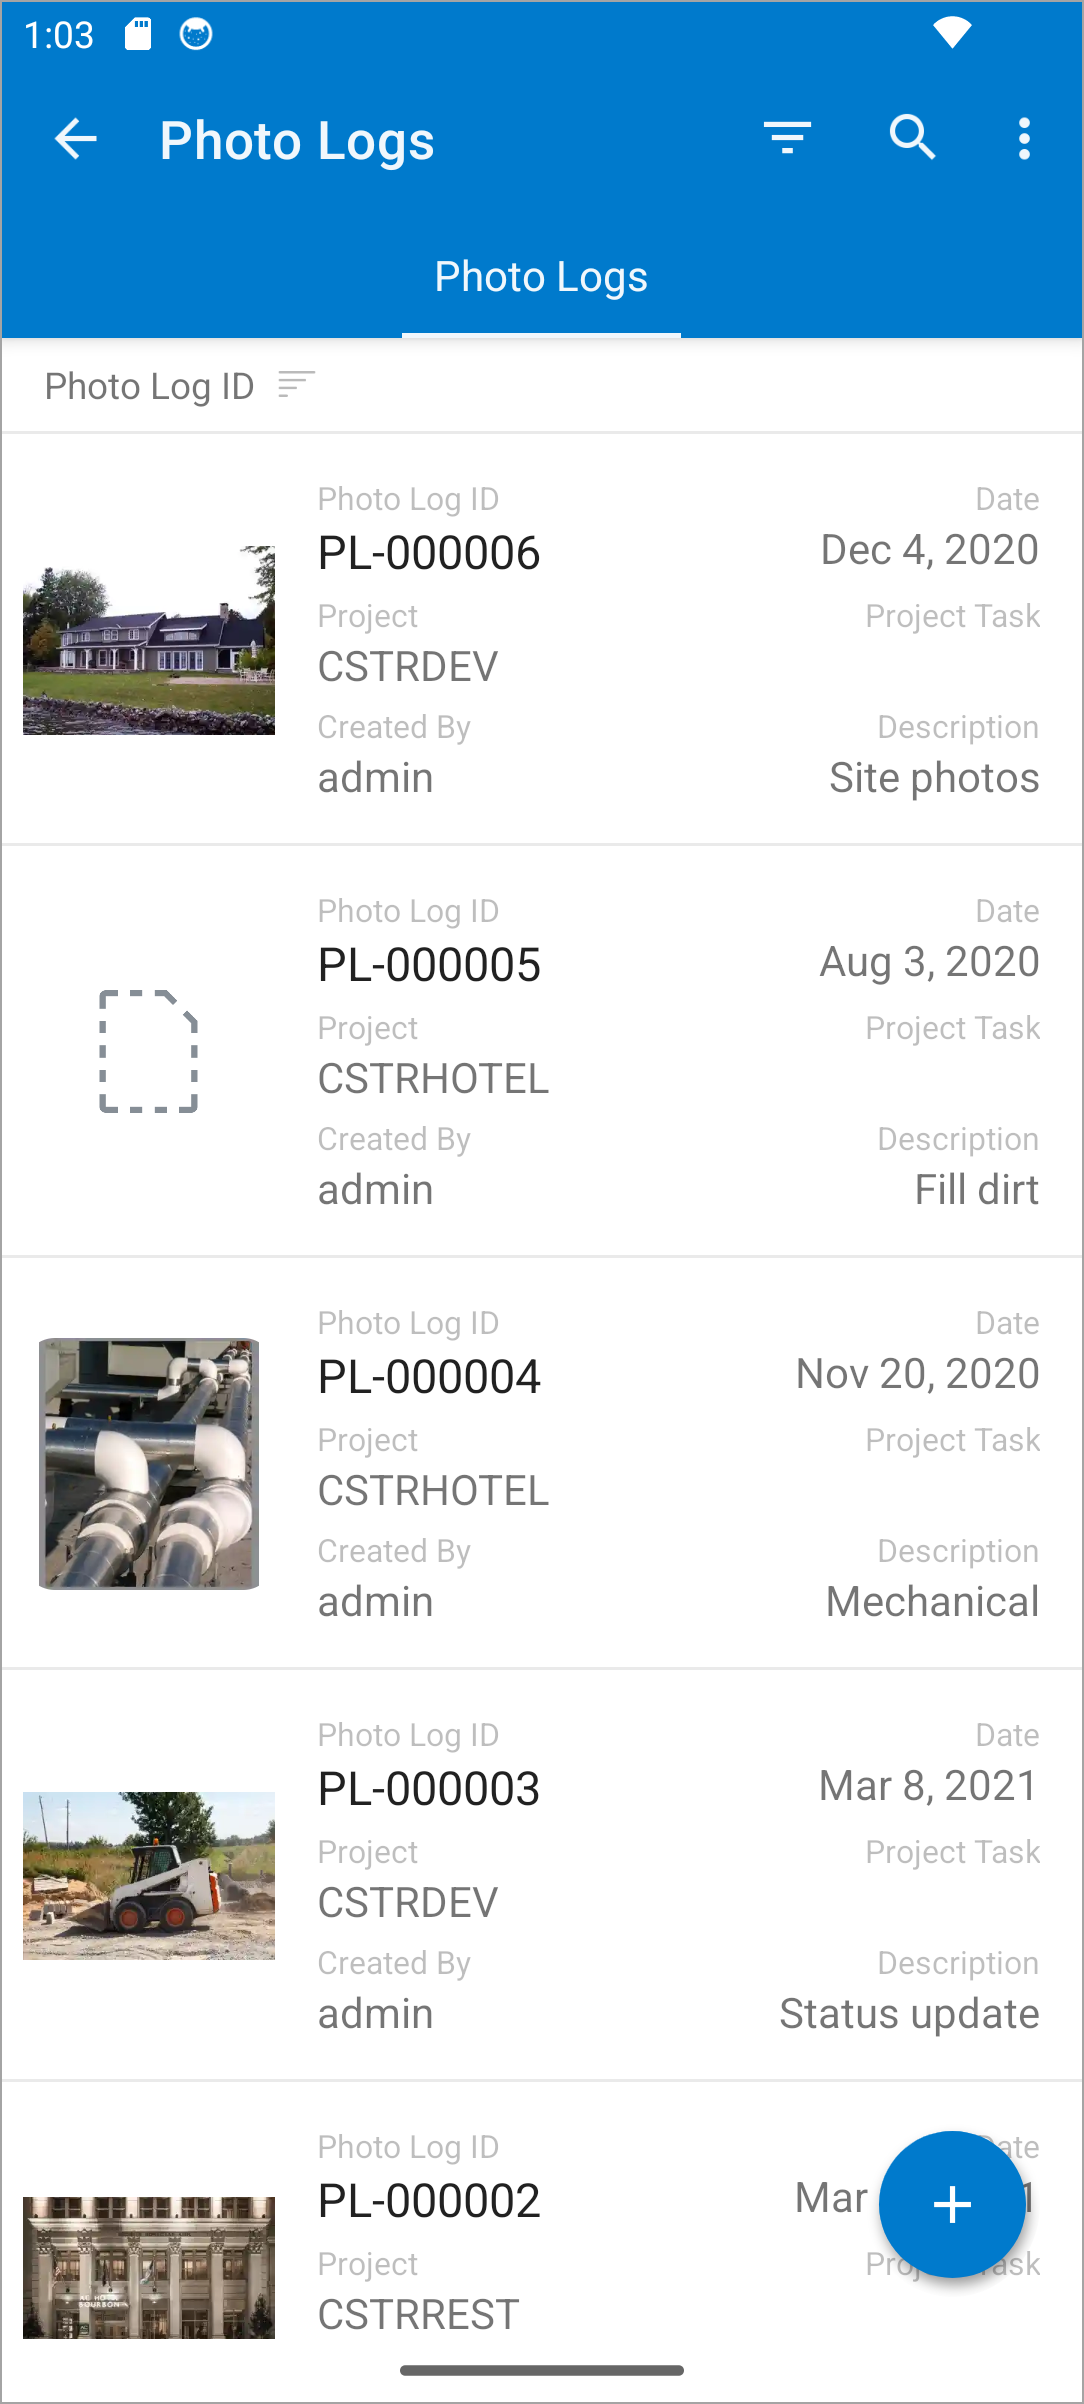Tap the Fill dirt description
The height and width of the screenshot is (2404, 1084).
tap(976, 1190)
